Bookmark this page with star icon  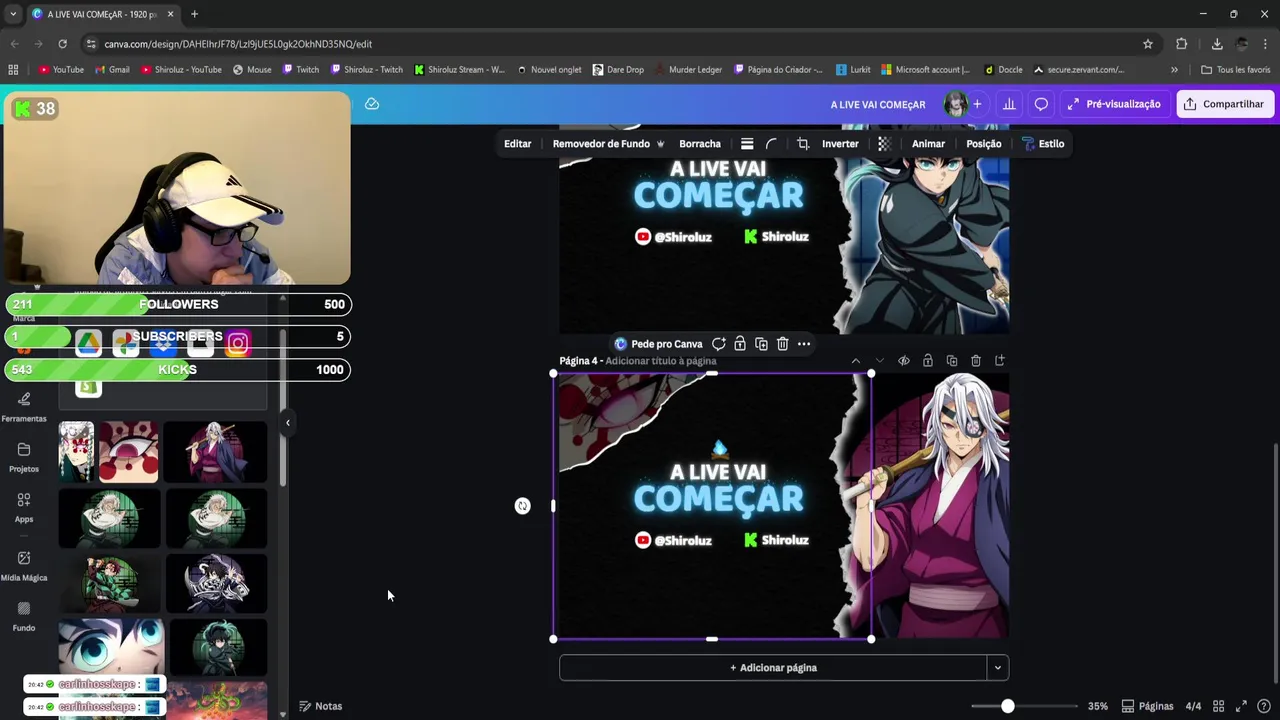(1148, 44)
